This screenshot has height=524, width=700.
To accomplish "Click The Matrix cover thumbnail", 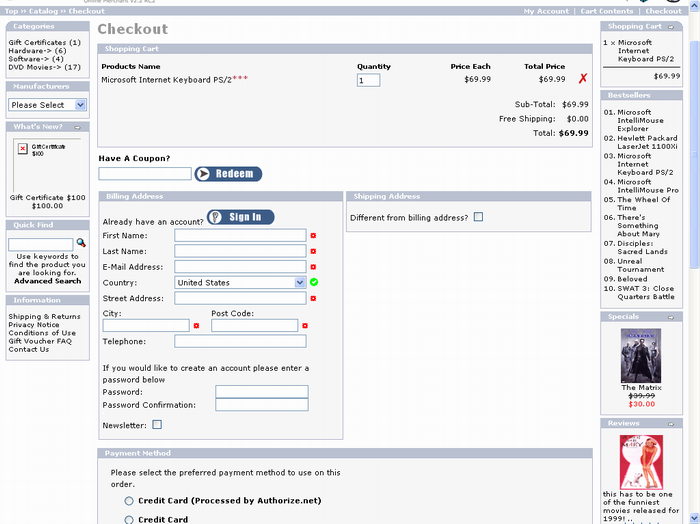I will pos(641,356).
